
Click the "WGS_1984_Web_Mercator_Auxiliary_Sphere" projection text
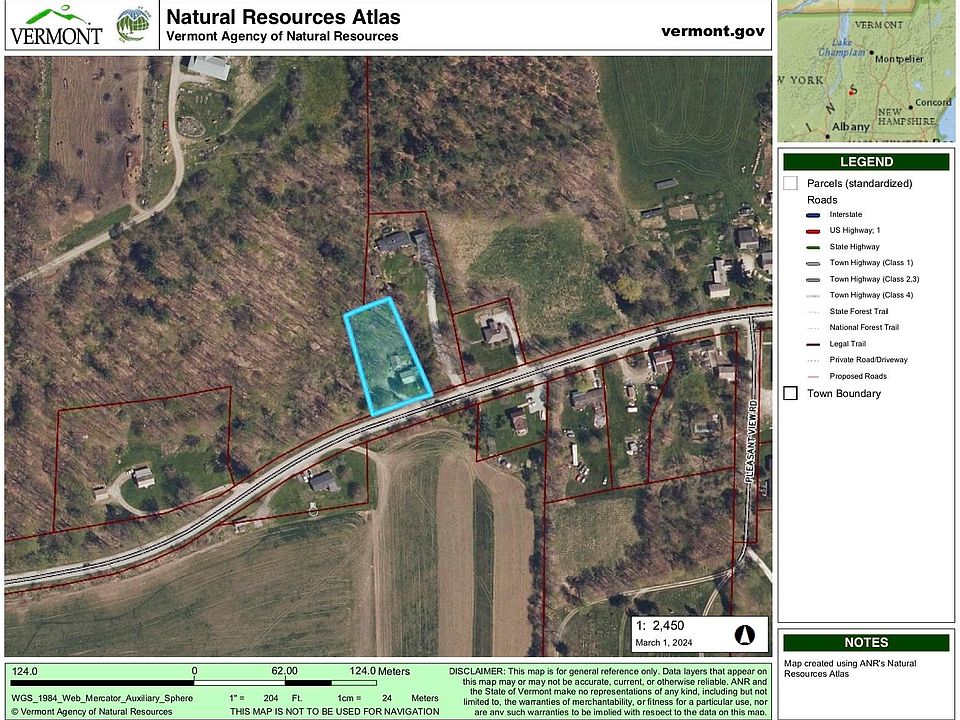coord(102,698)
